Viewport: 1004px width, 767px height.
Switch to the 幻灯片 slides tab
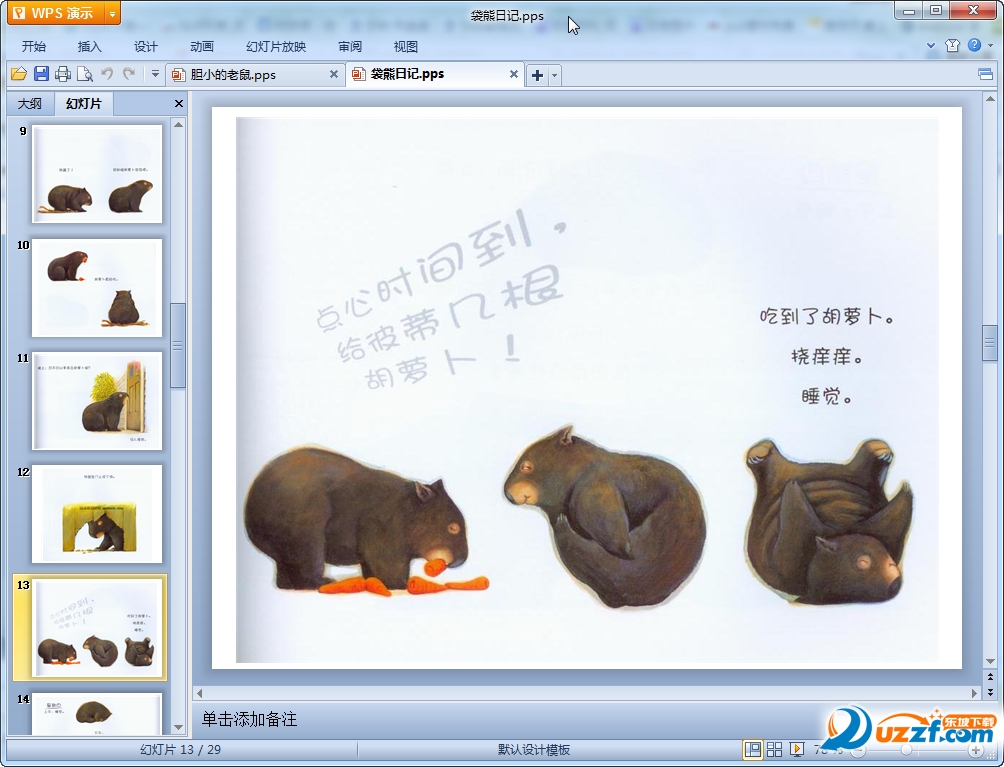click(x=84, y=103)
